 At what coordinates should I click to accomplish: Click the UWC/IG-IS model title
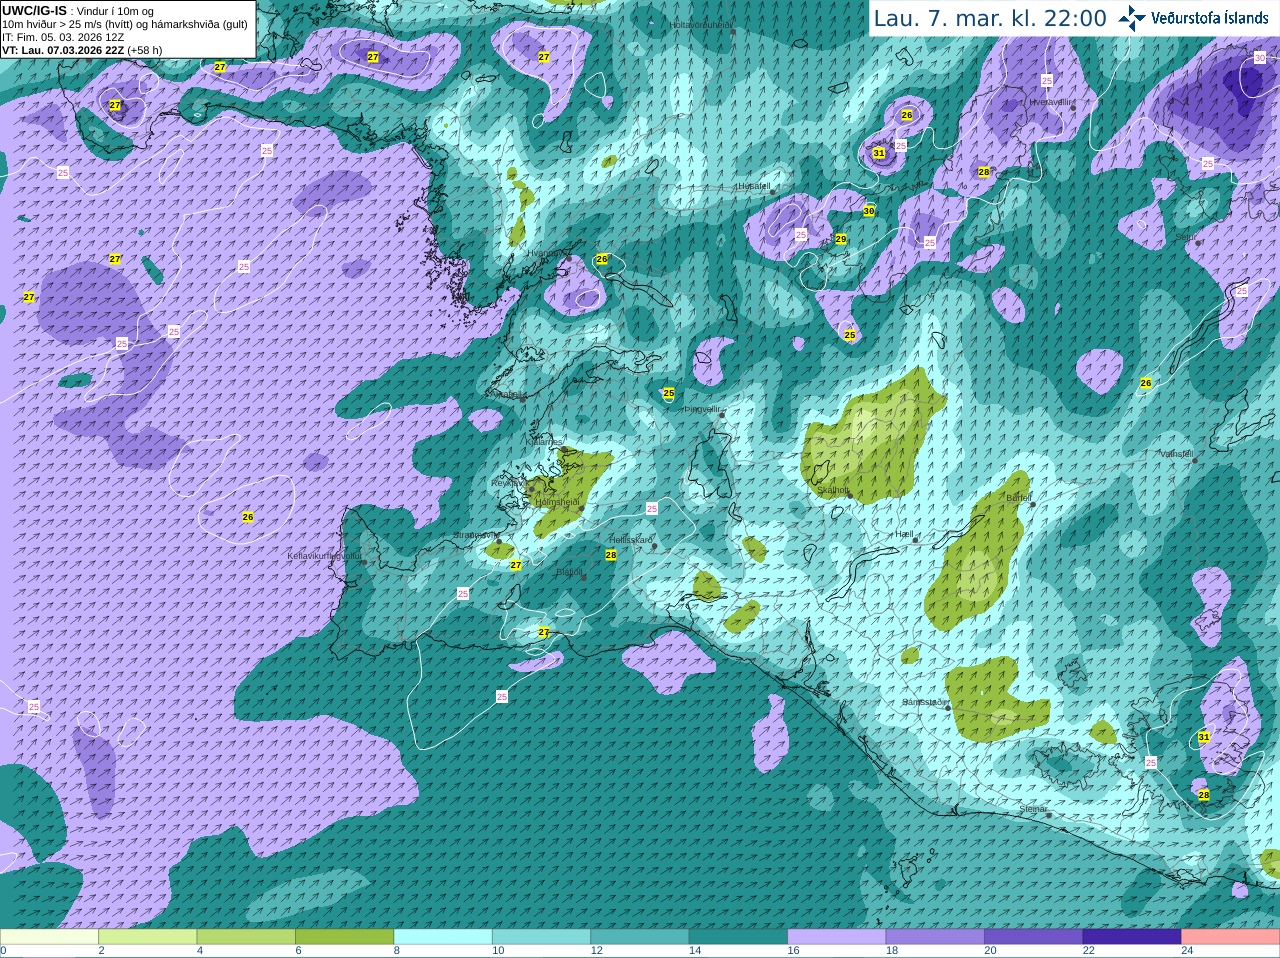(34, 11)
